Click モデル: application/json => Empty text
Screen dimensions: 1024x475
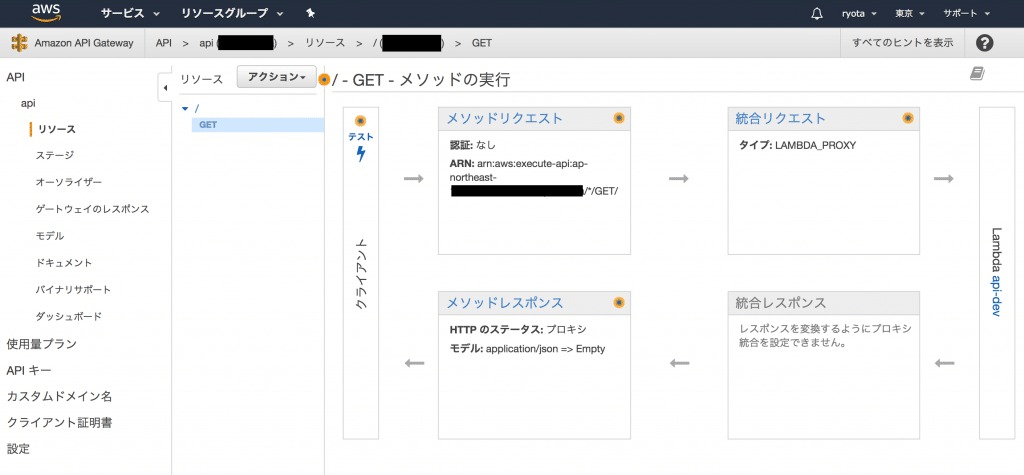point(528,349)
